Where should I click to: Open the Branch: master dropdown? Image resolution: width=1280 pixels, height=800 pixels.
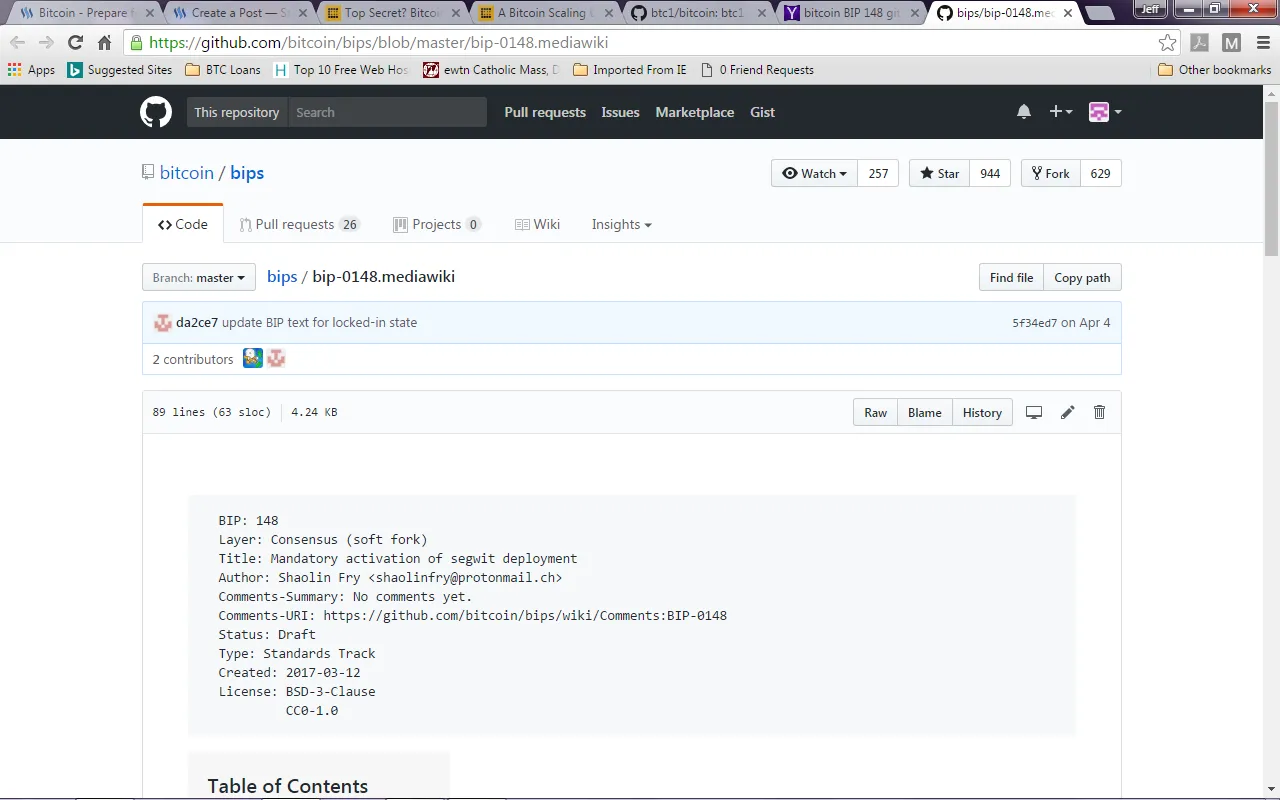pyautogui.click(x=199, y=277)
